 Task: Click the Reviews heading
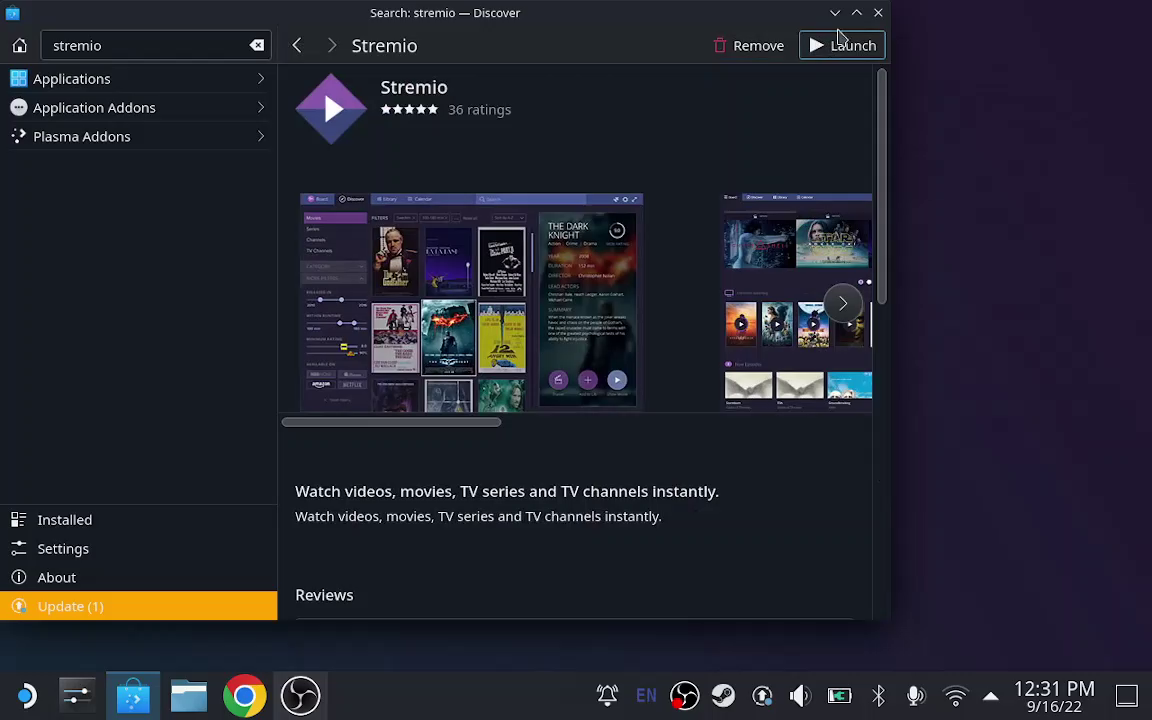click(324, 595)
